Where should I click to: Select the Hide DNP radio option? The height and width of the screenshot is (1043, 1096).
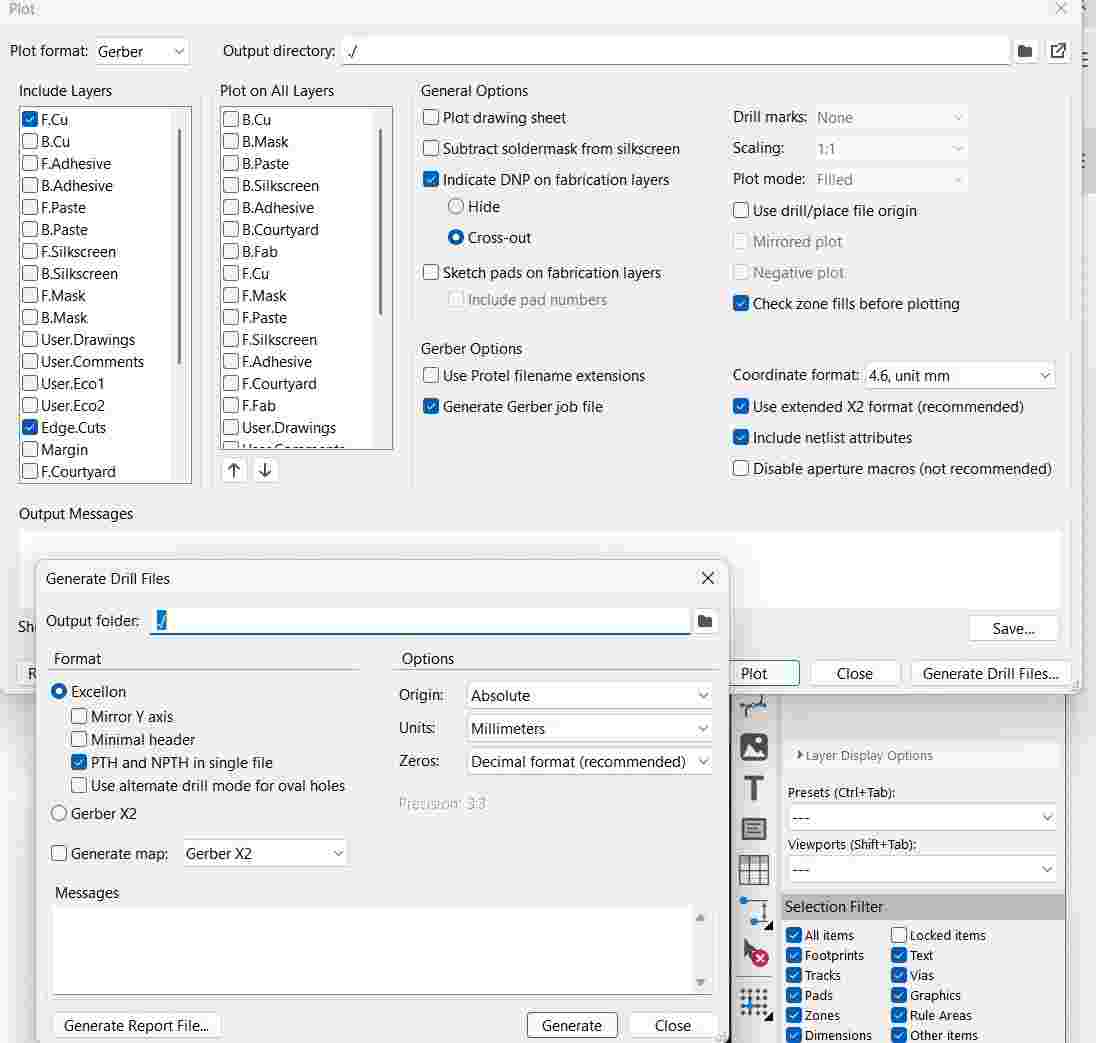(456, 207)
